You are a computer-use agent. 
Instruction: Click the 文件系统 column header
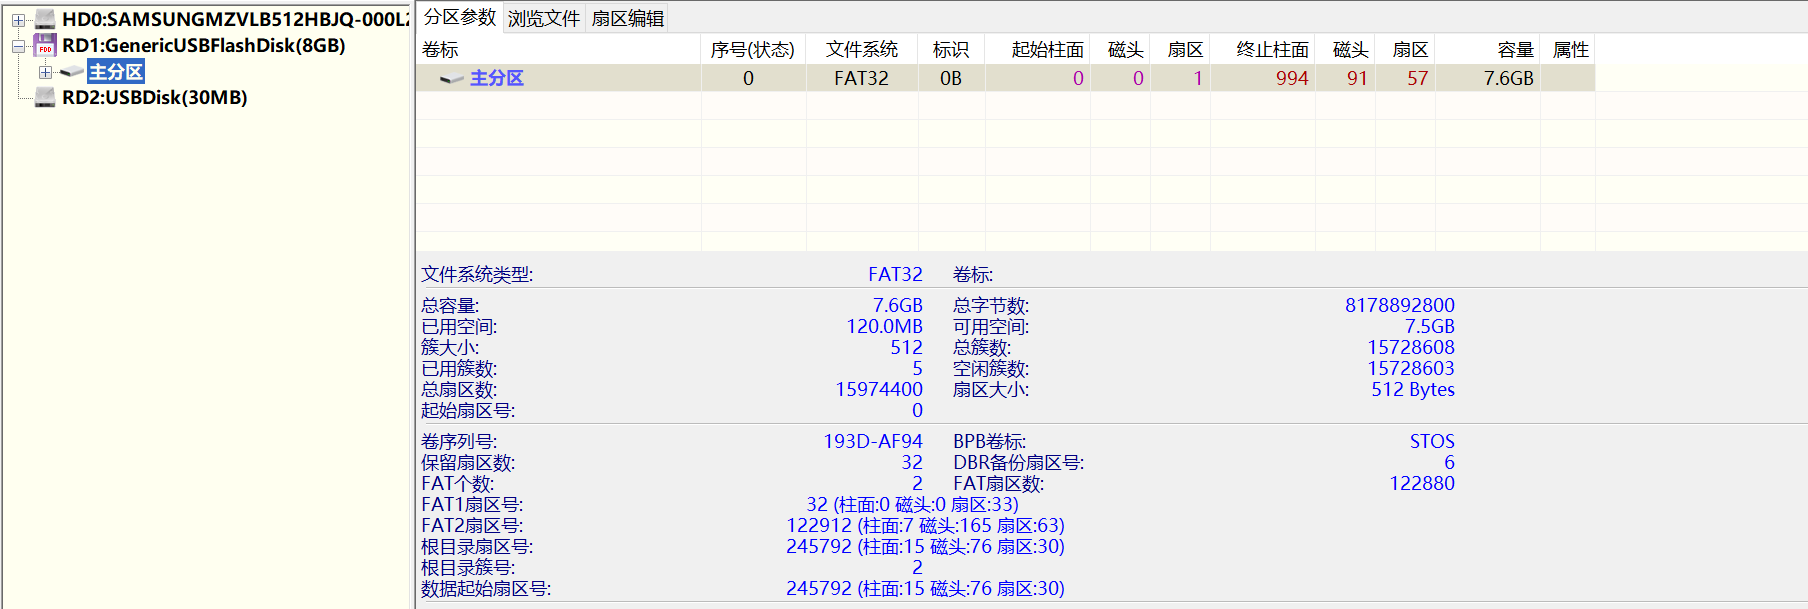point(862,50)
